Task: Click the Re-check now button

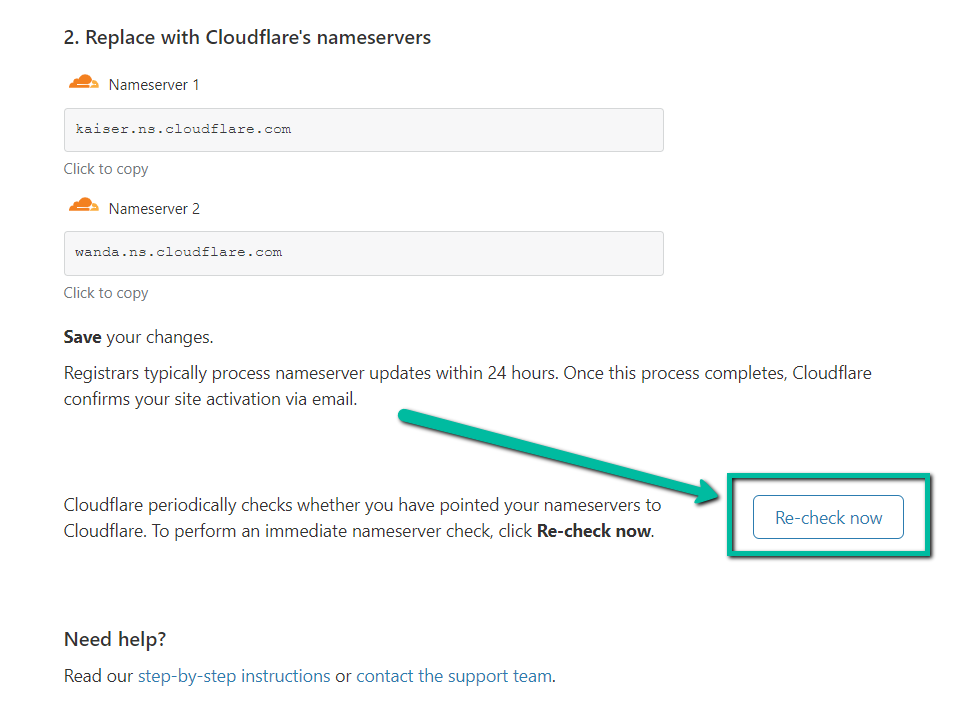Action: point(828,517)
